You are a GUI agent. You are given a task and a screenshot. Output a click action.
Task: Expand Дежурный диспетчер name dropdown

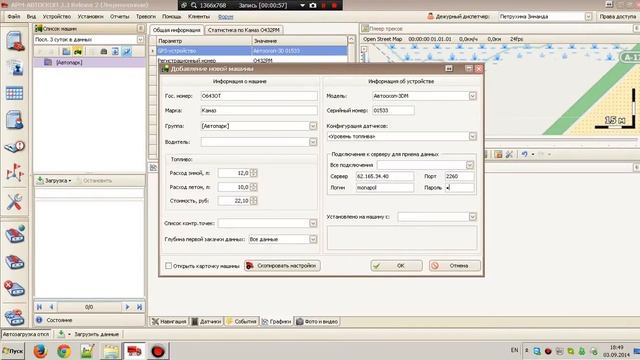point(588,17)
